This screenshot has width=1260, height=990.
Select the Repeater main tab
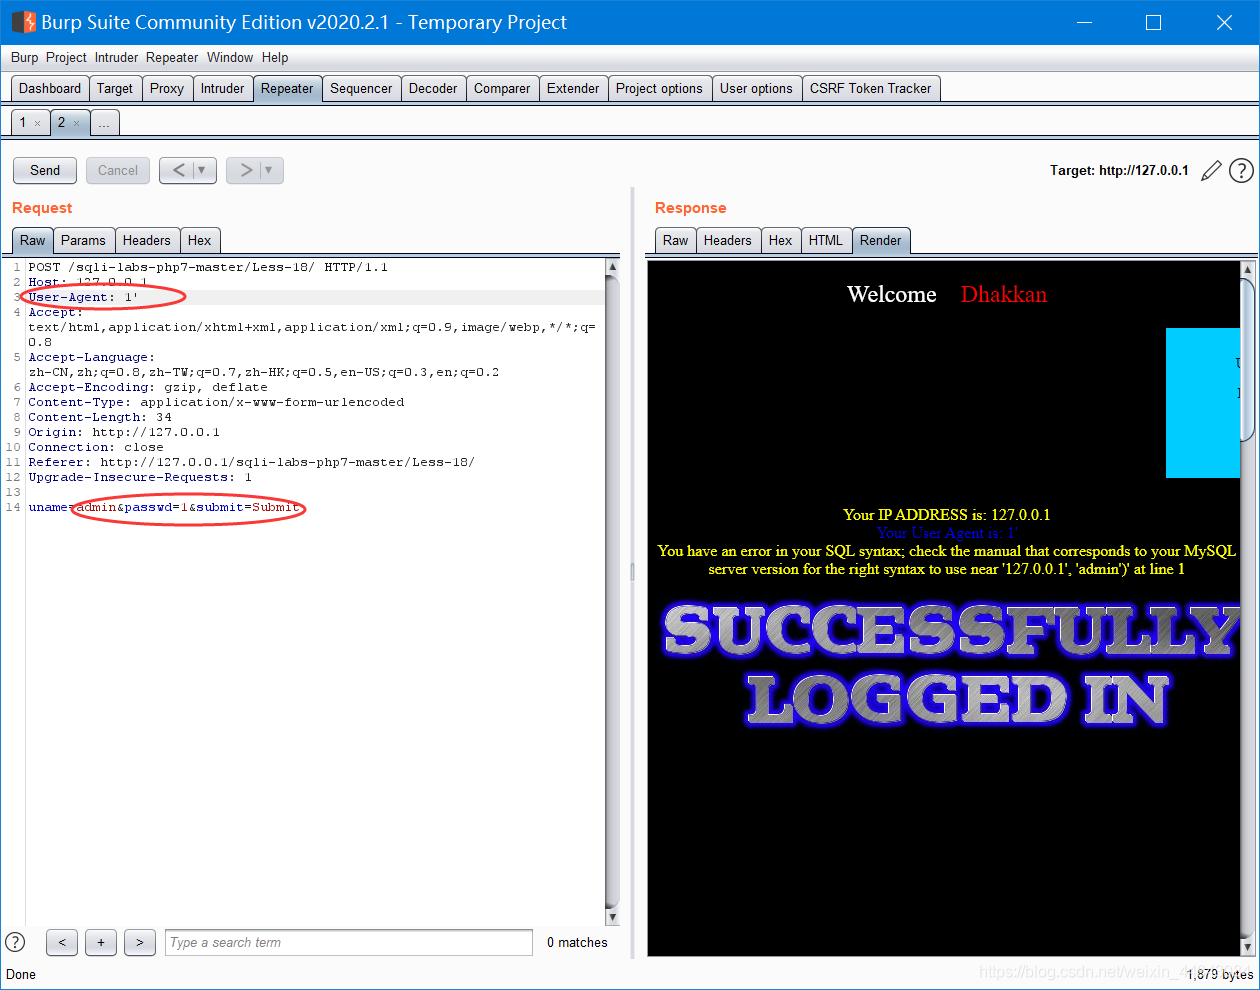pos(287,88)
